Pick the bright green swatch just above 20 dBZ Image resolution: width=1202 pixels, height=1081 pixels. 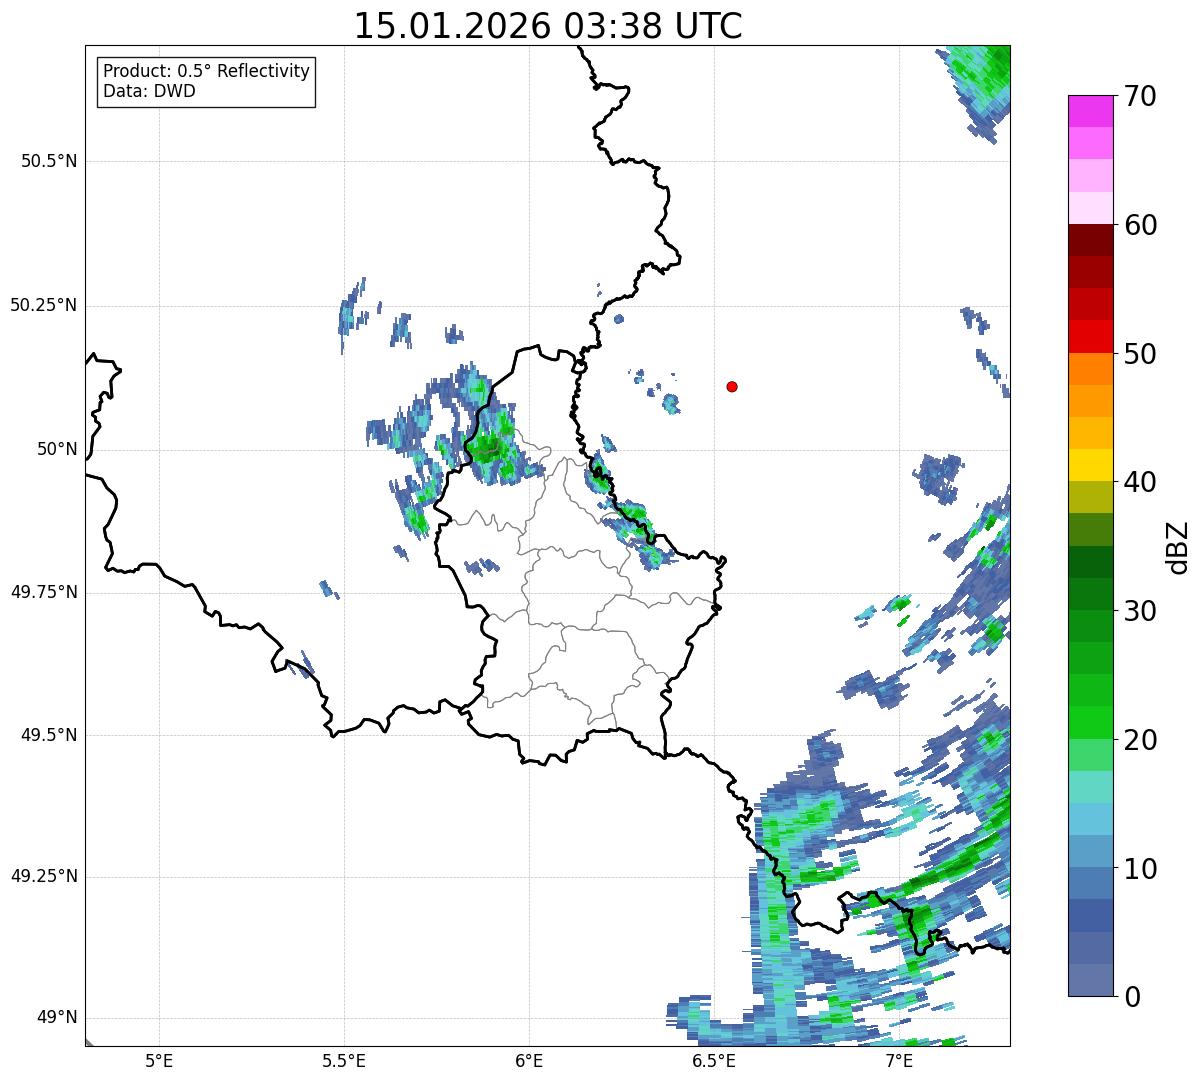1091,723
